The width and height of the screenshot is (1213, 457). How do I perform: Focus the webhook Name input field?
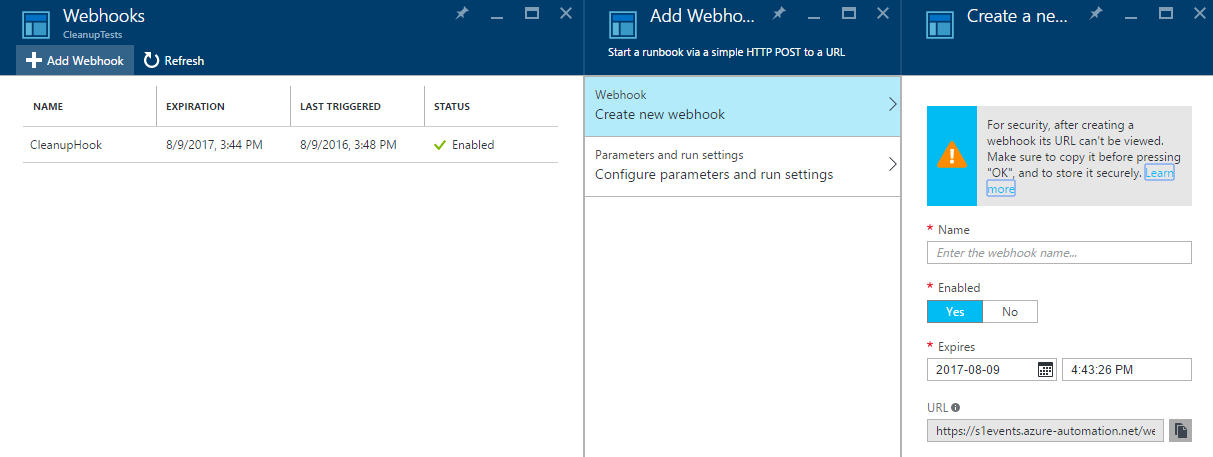point(1059,252)
